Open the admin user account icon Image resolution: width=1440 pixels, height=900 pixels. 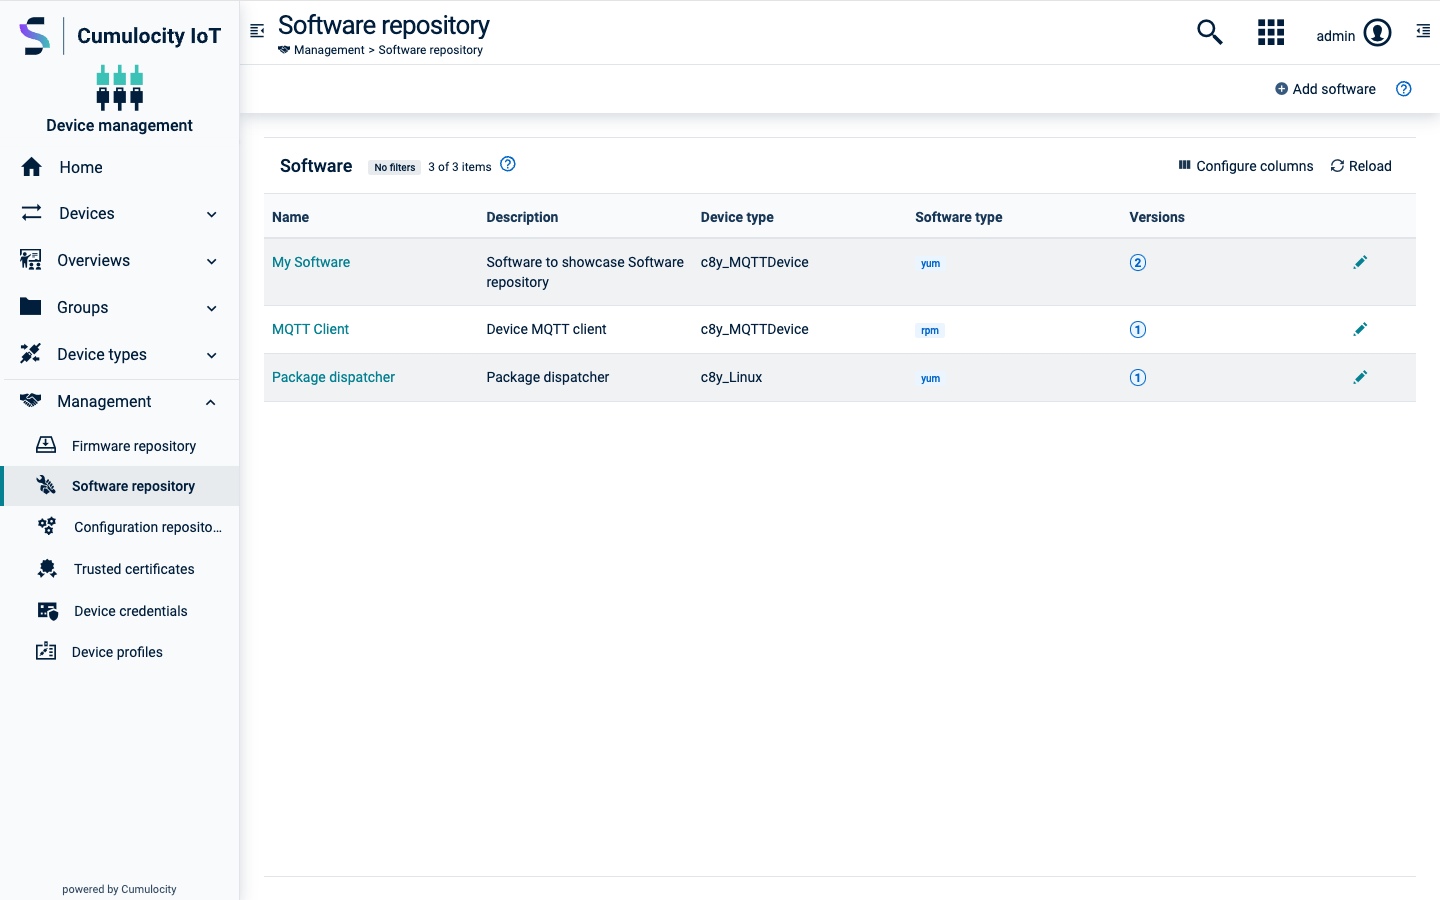click(1378, 33)
